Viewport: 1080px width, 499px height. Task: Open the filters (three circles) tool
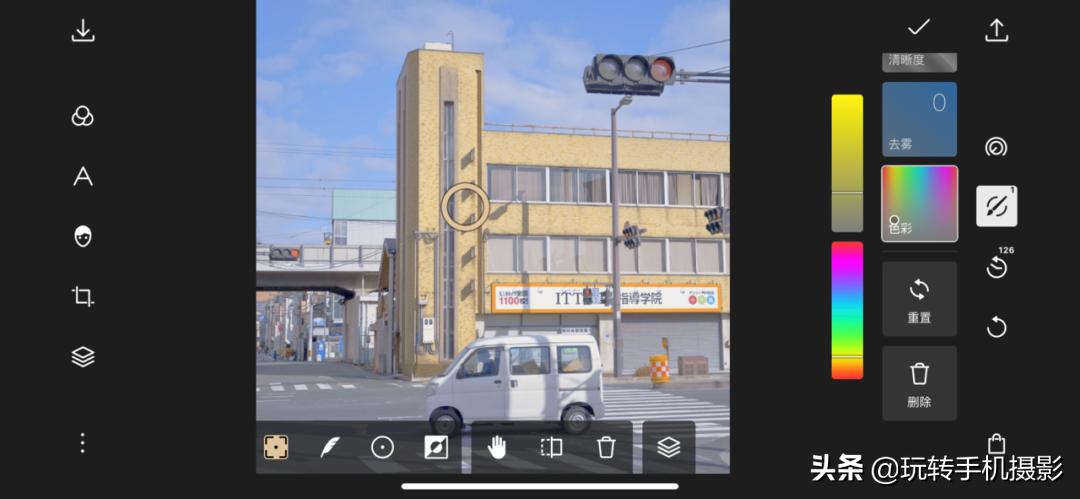(x=83, y=116)
